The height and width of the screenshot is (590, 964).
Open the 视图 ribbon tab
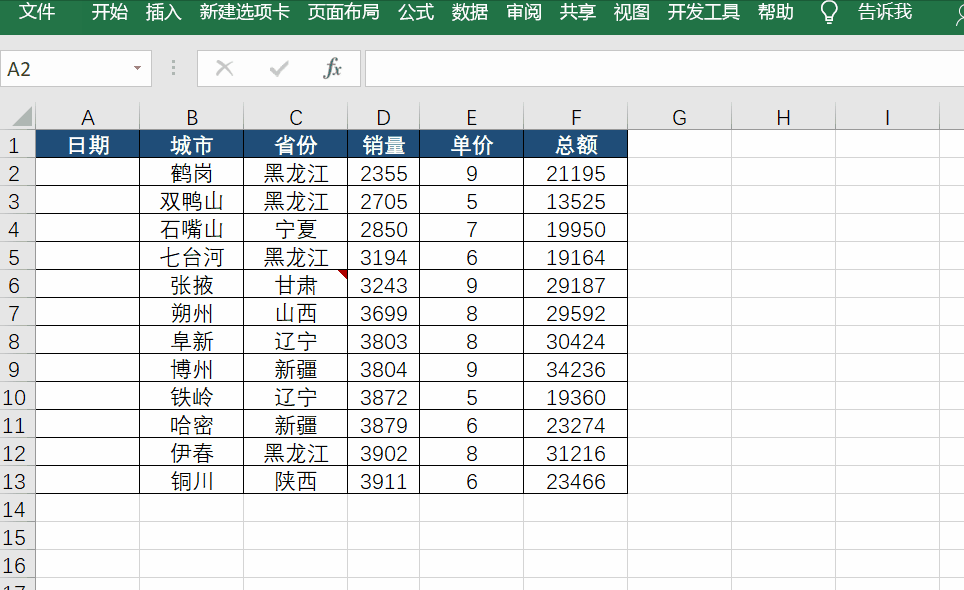(x=631, y=12)
